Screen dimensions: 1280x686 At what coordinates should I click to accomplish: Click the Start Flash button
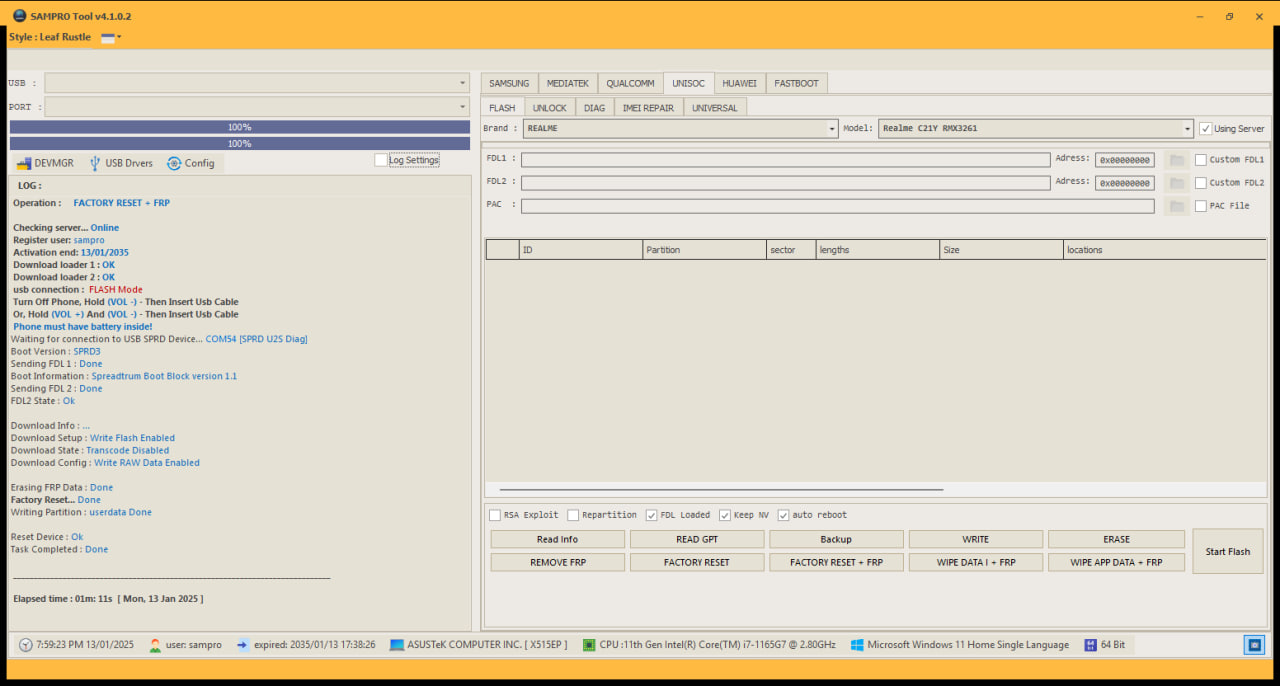tap(1228, 551)
